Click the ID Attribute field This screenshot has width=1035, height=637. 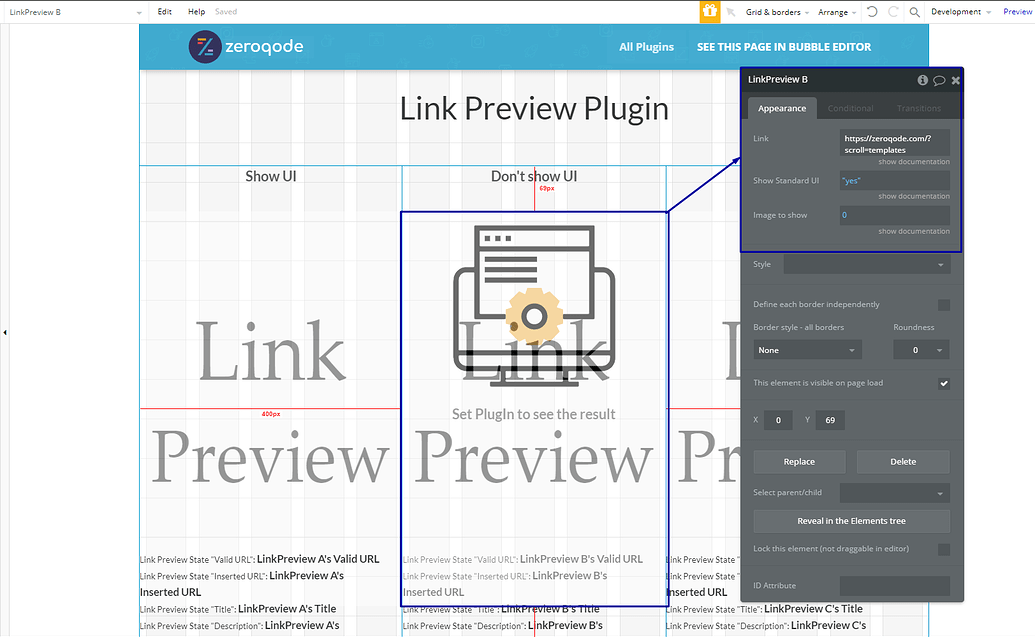click(894, 586)
